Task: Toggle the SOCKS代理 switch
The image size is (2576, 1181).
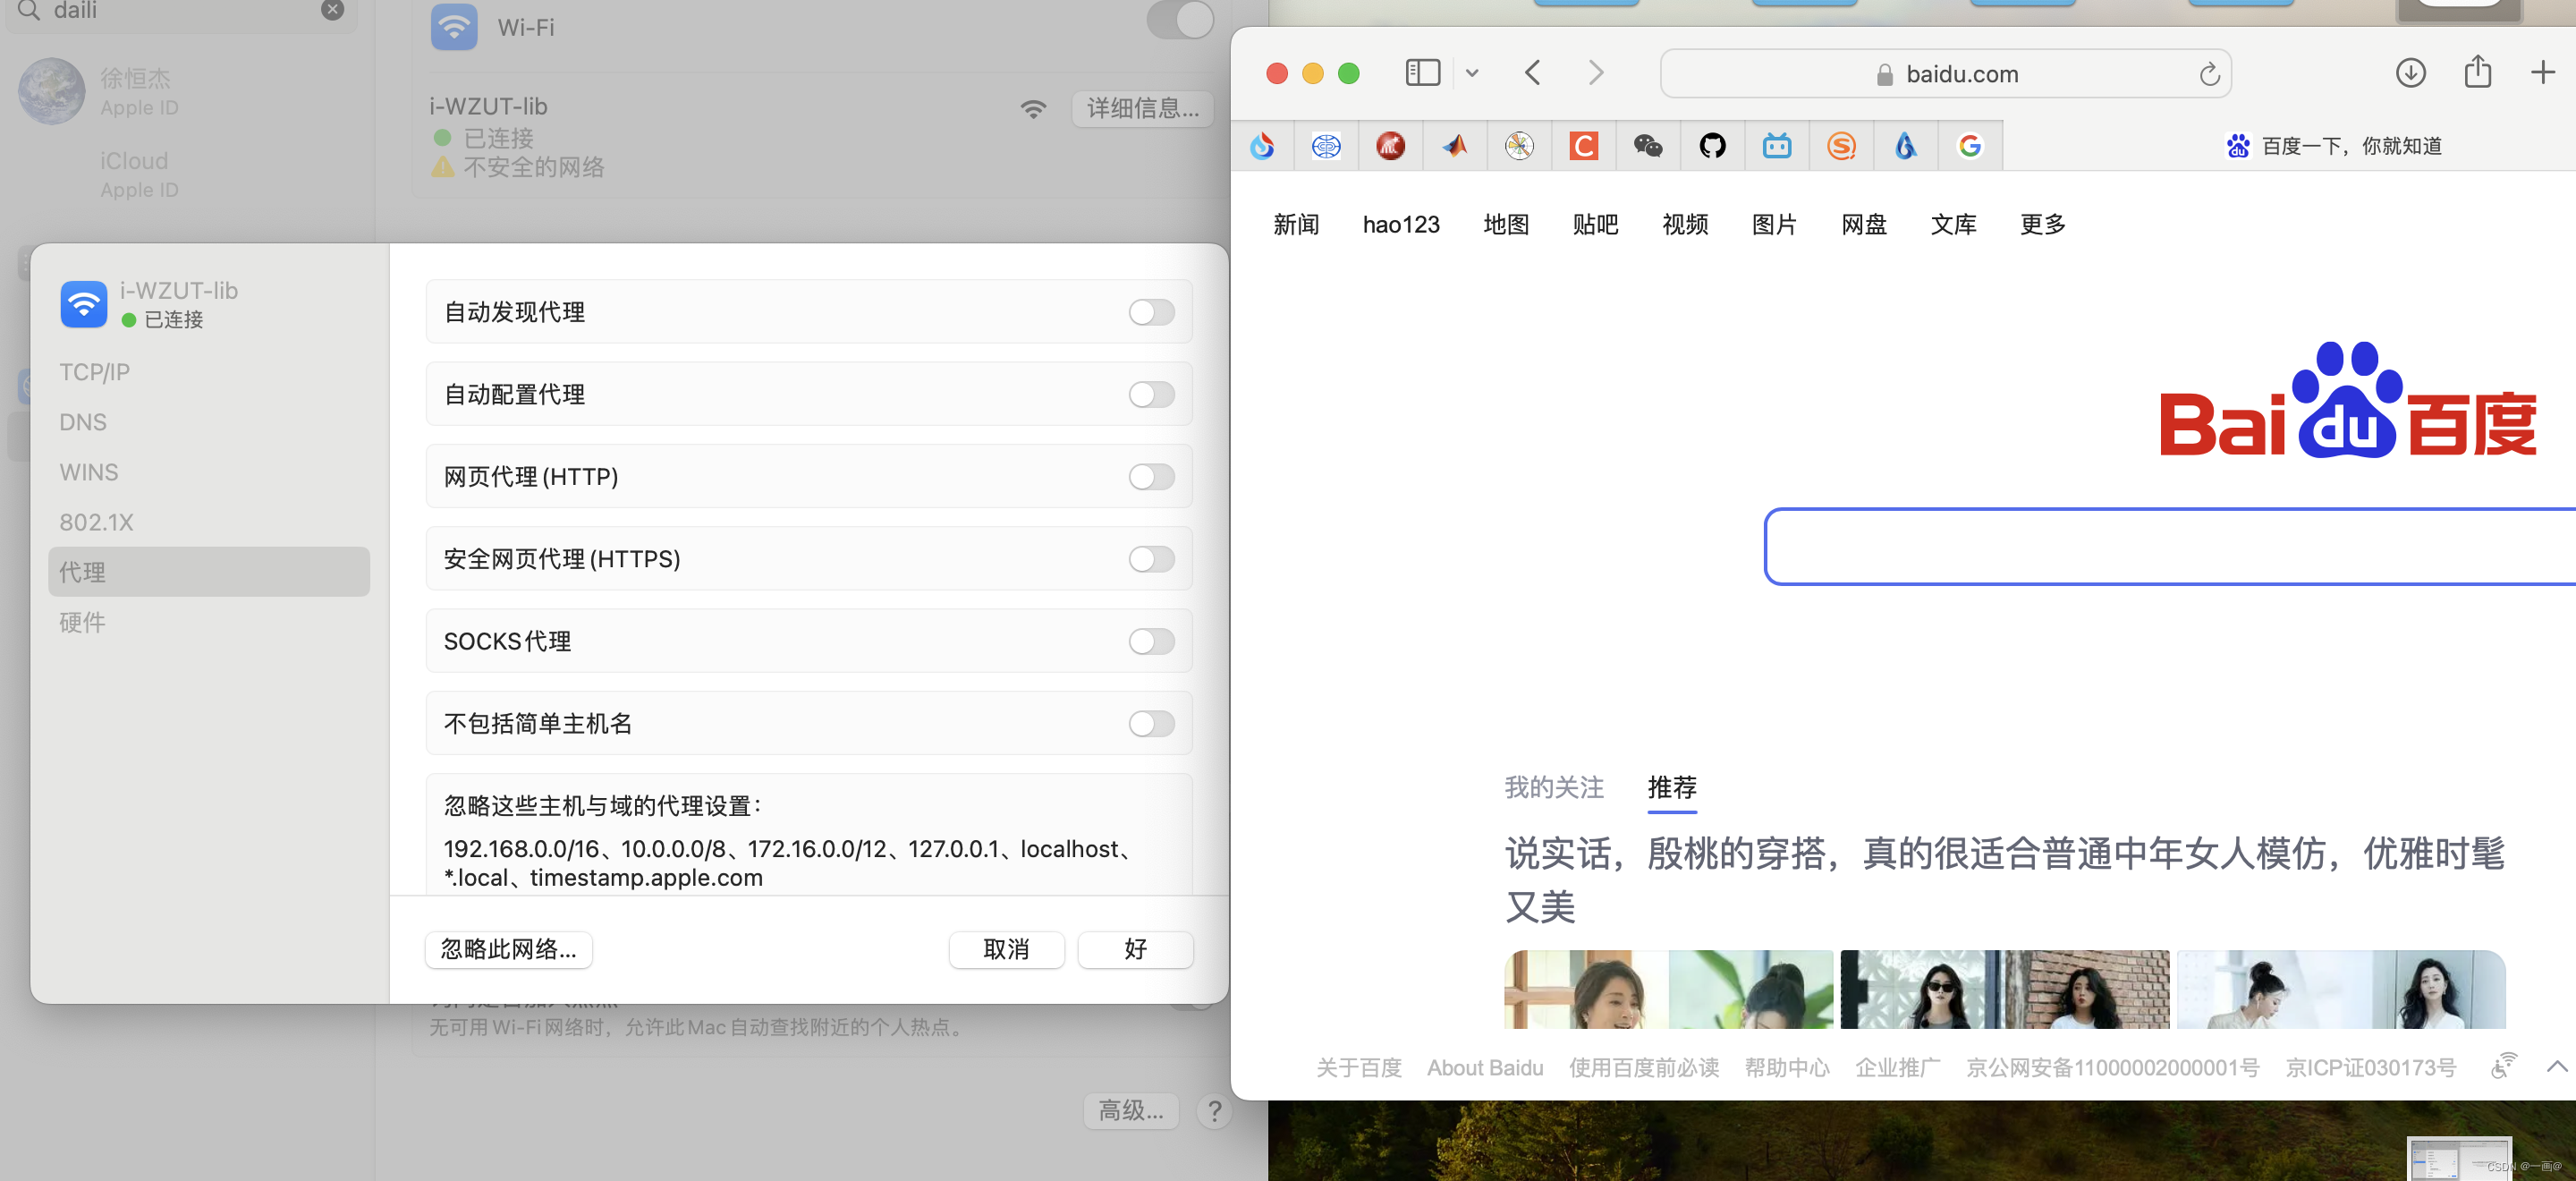Action: pos(1151,641)
